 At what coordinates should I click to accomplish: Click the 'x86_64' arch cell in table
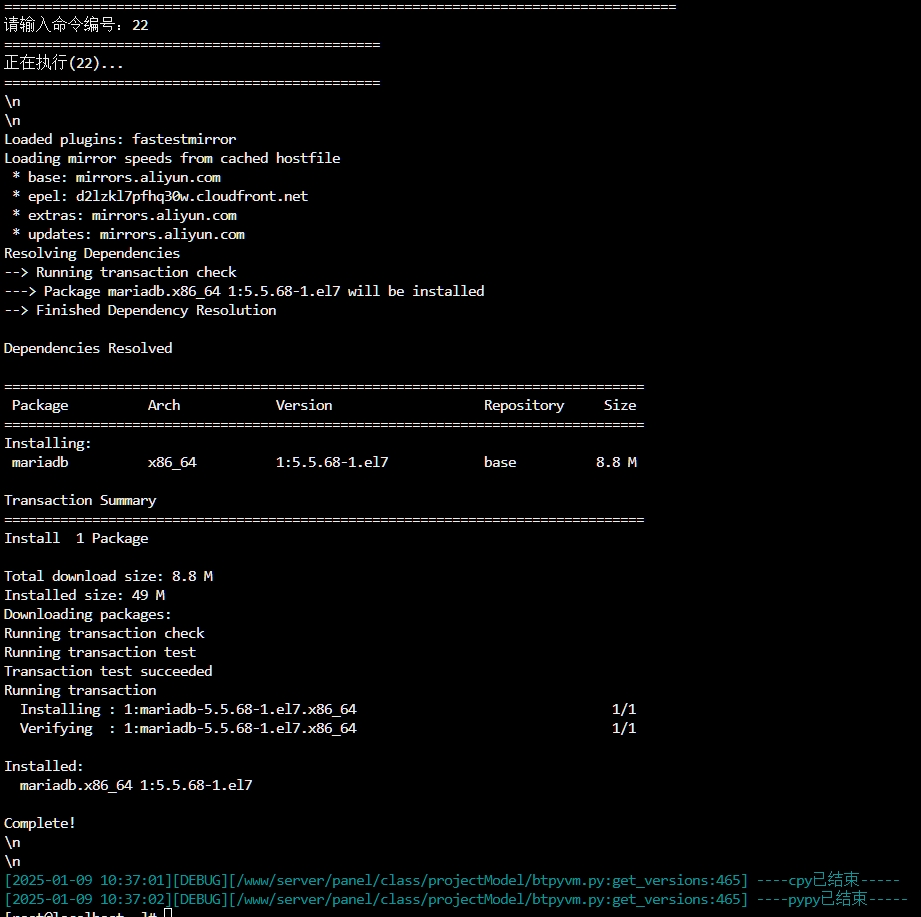172,462
